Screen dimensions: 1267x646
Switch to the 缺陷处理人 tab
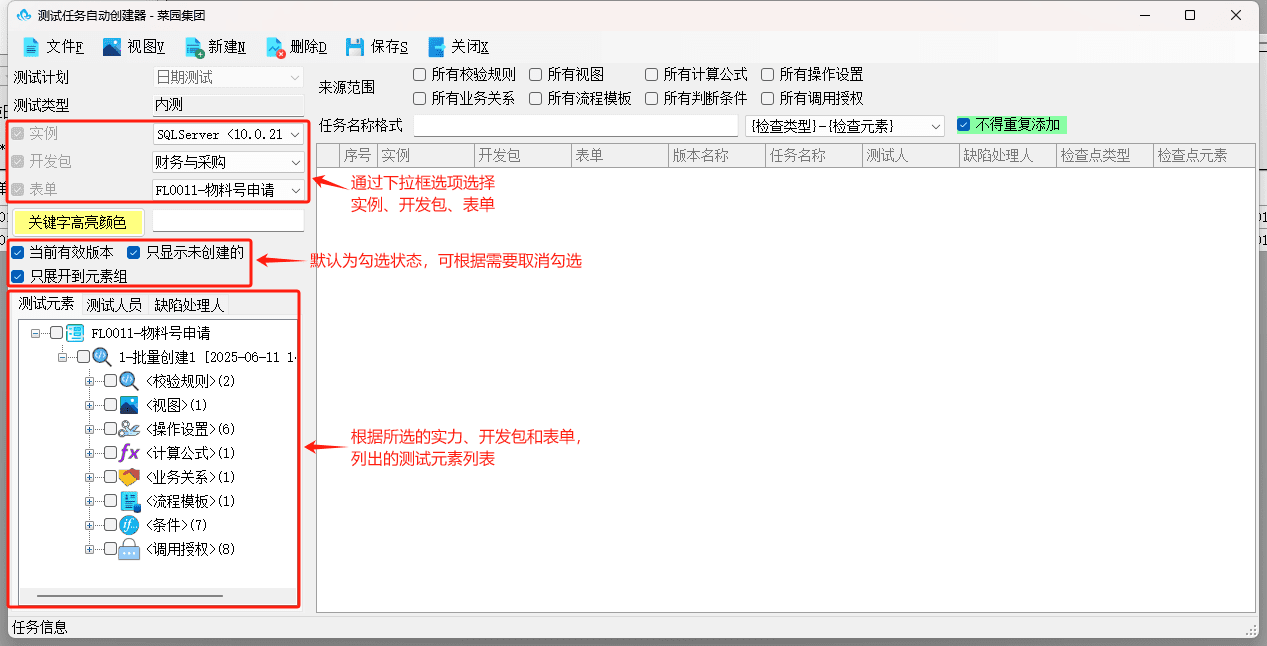click(188, 305)
